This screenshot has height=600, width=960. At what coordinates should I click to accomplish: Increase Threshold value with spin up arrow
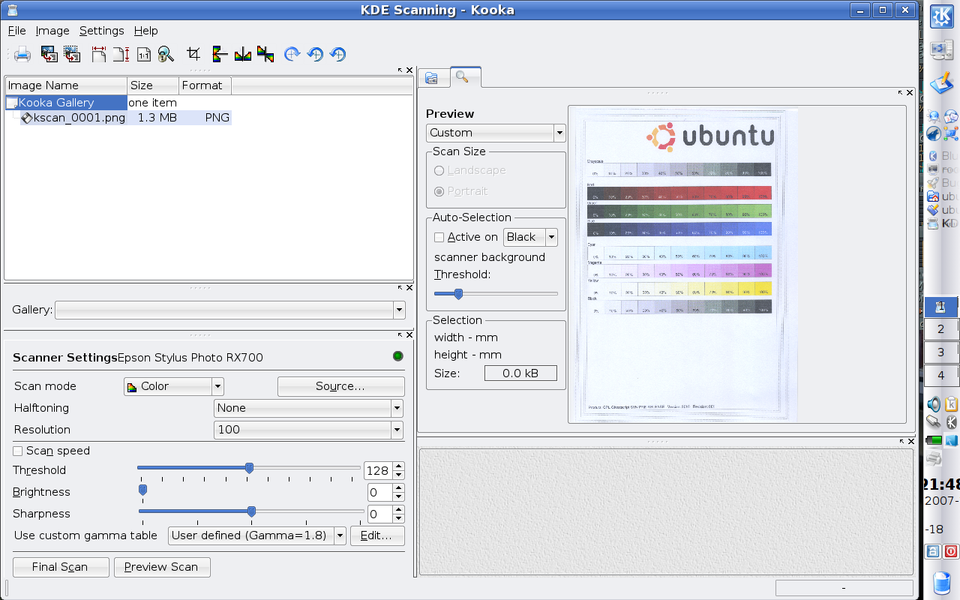click(399, 467)
